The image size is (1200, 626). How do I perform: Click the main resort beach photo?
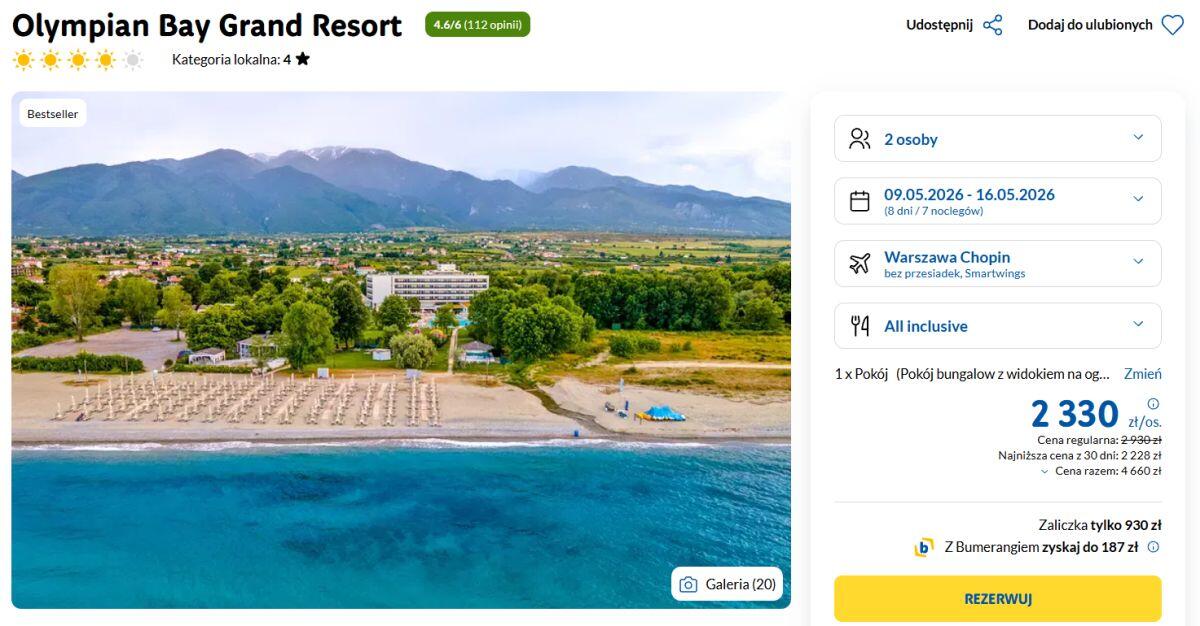pos(400,350)
